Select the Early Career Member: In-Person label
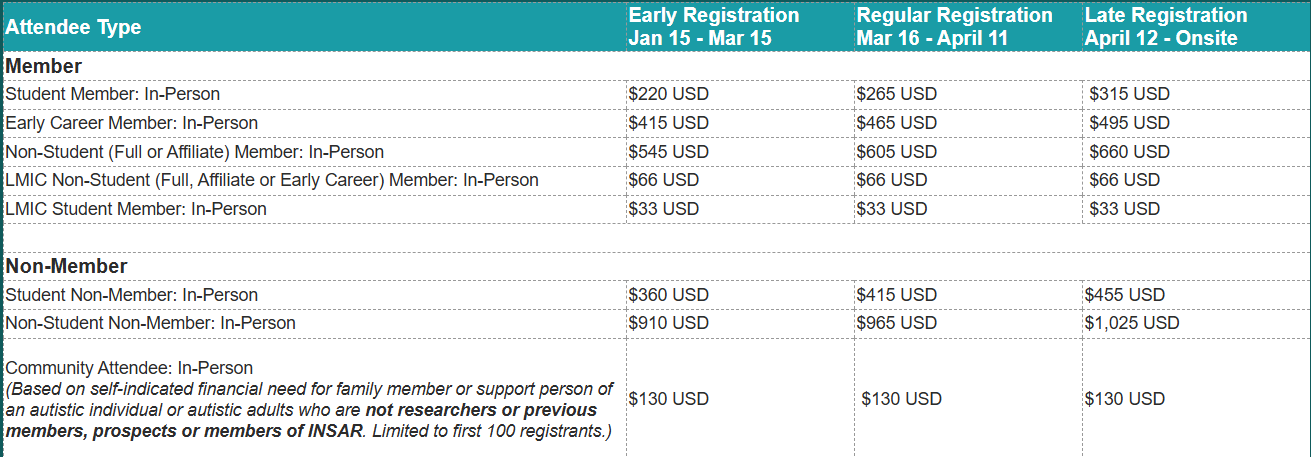The image size is (1311, 457). pyautogui.click(x=132, y=123)
